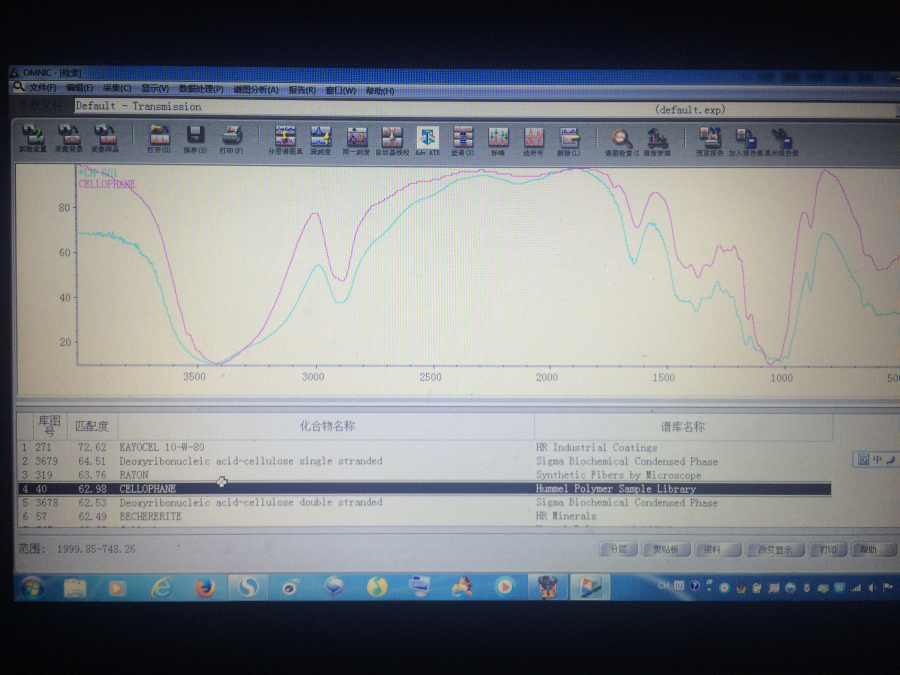900x675 pixels.
Task: Open the 数据处理(P) menu
Action: (x=201, y=89)
